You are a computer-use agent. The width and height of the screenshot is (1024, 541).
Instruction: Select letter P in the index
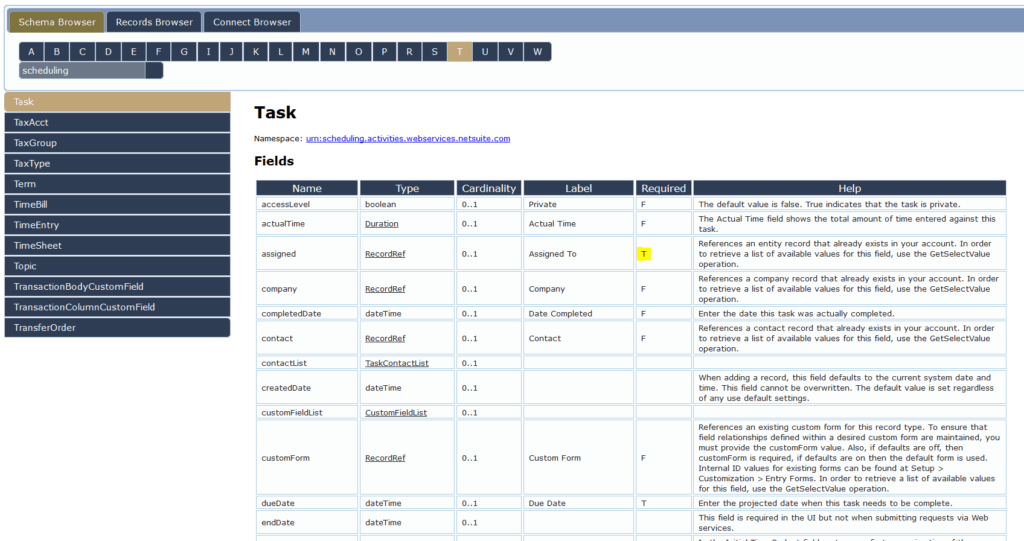point(384,52)
